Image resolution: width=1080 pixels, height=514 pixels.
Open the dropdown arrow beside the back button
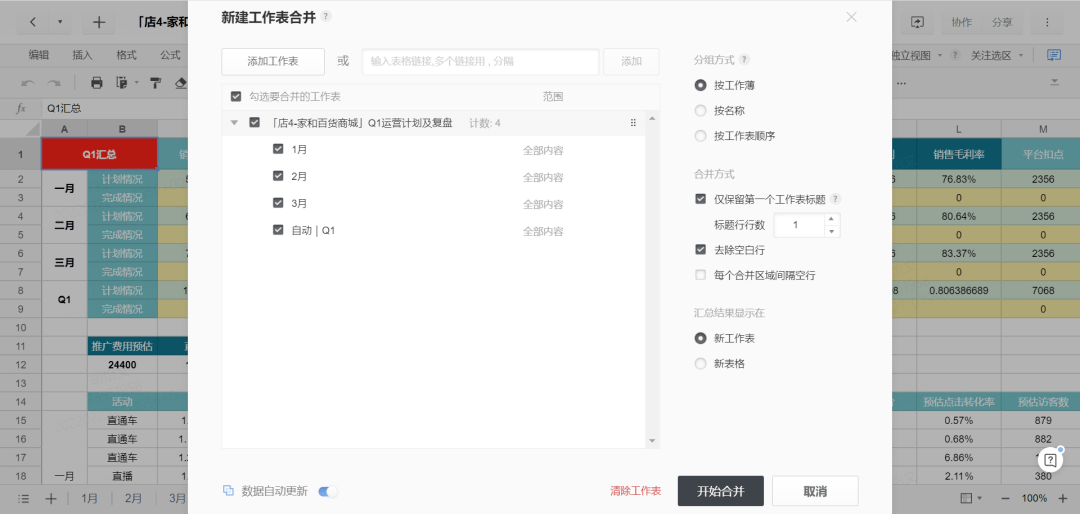[60, 22]
